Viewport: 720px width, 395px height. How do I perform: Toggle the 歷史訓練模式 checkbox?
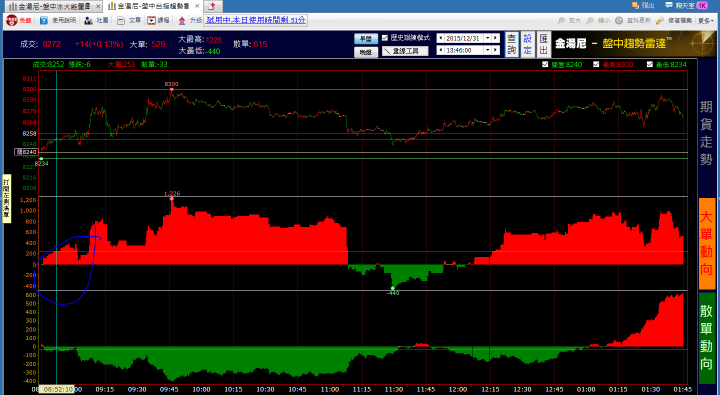click(x=385, y=38)
